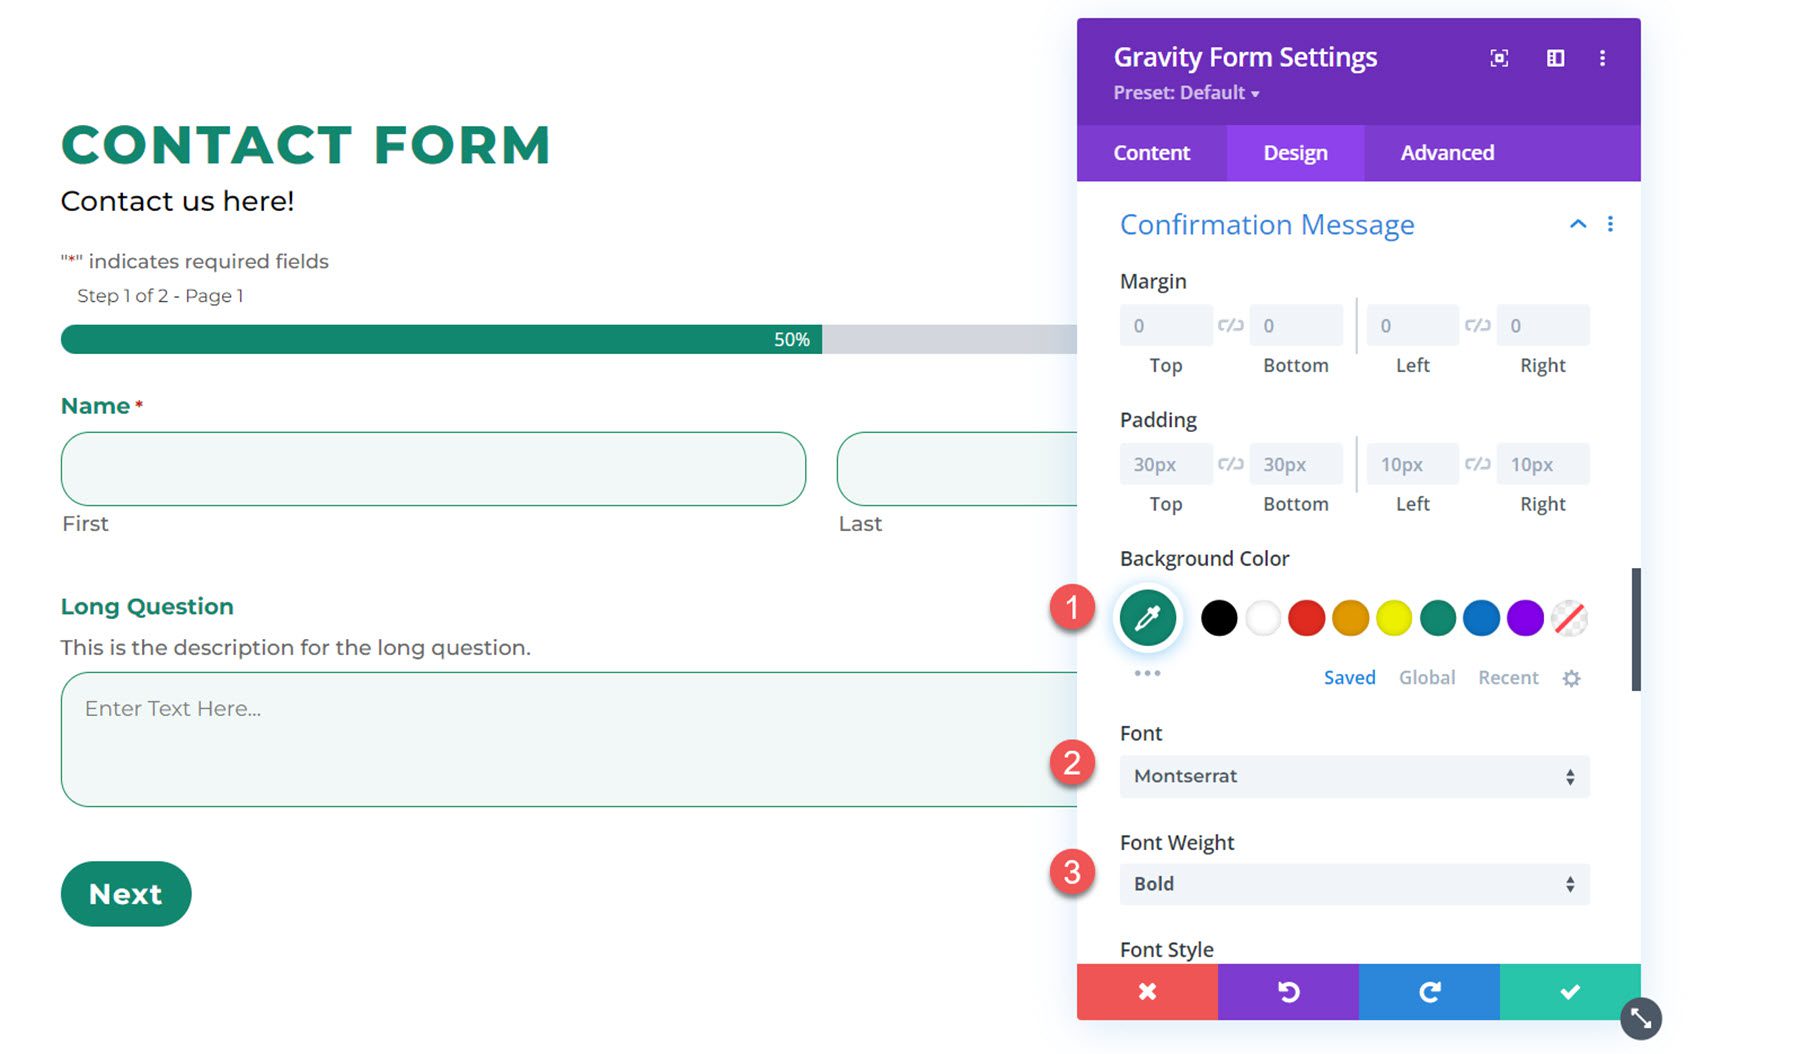Viewport: 1800px width, 1054px height.
Task: Click the Next button on the form
Action: (125, 893)
